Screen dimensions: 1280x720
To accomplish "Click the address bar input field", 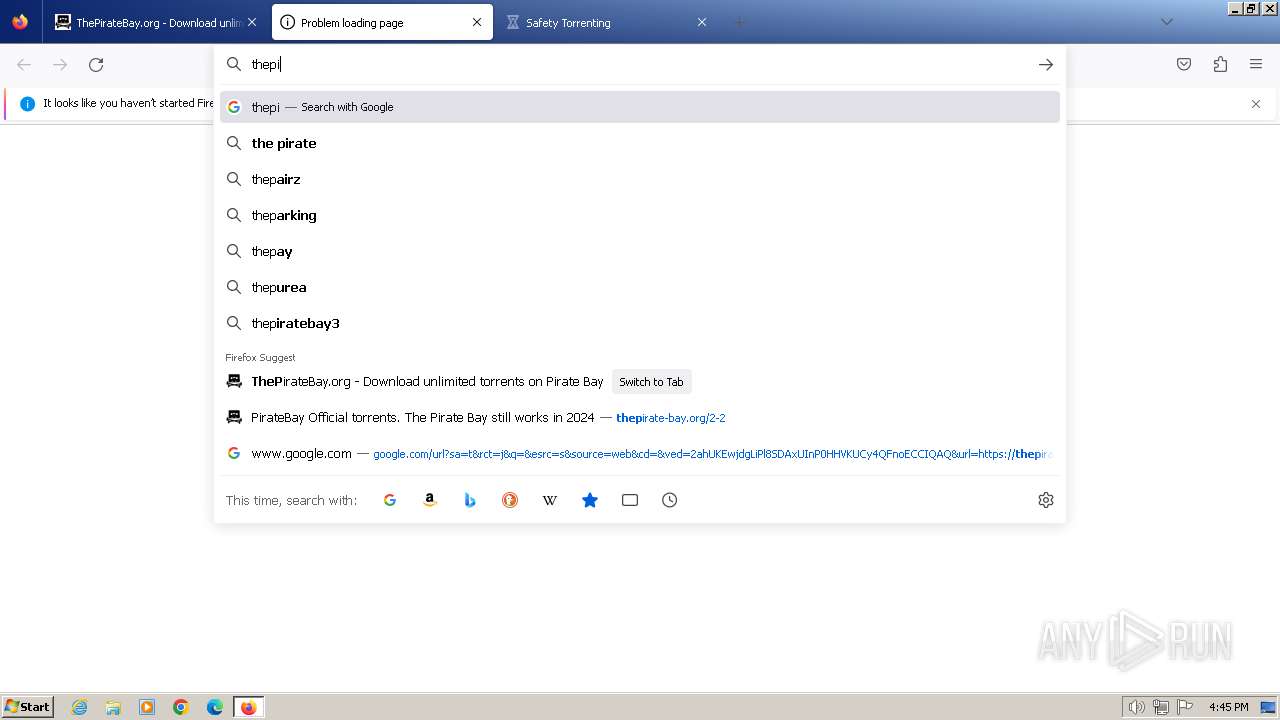I will (x=640, y=65).
